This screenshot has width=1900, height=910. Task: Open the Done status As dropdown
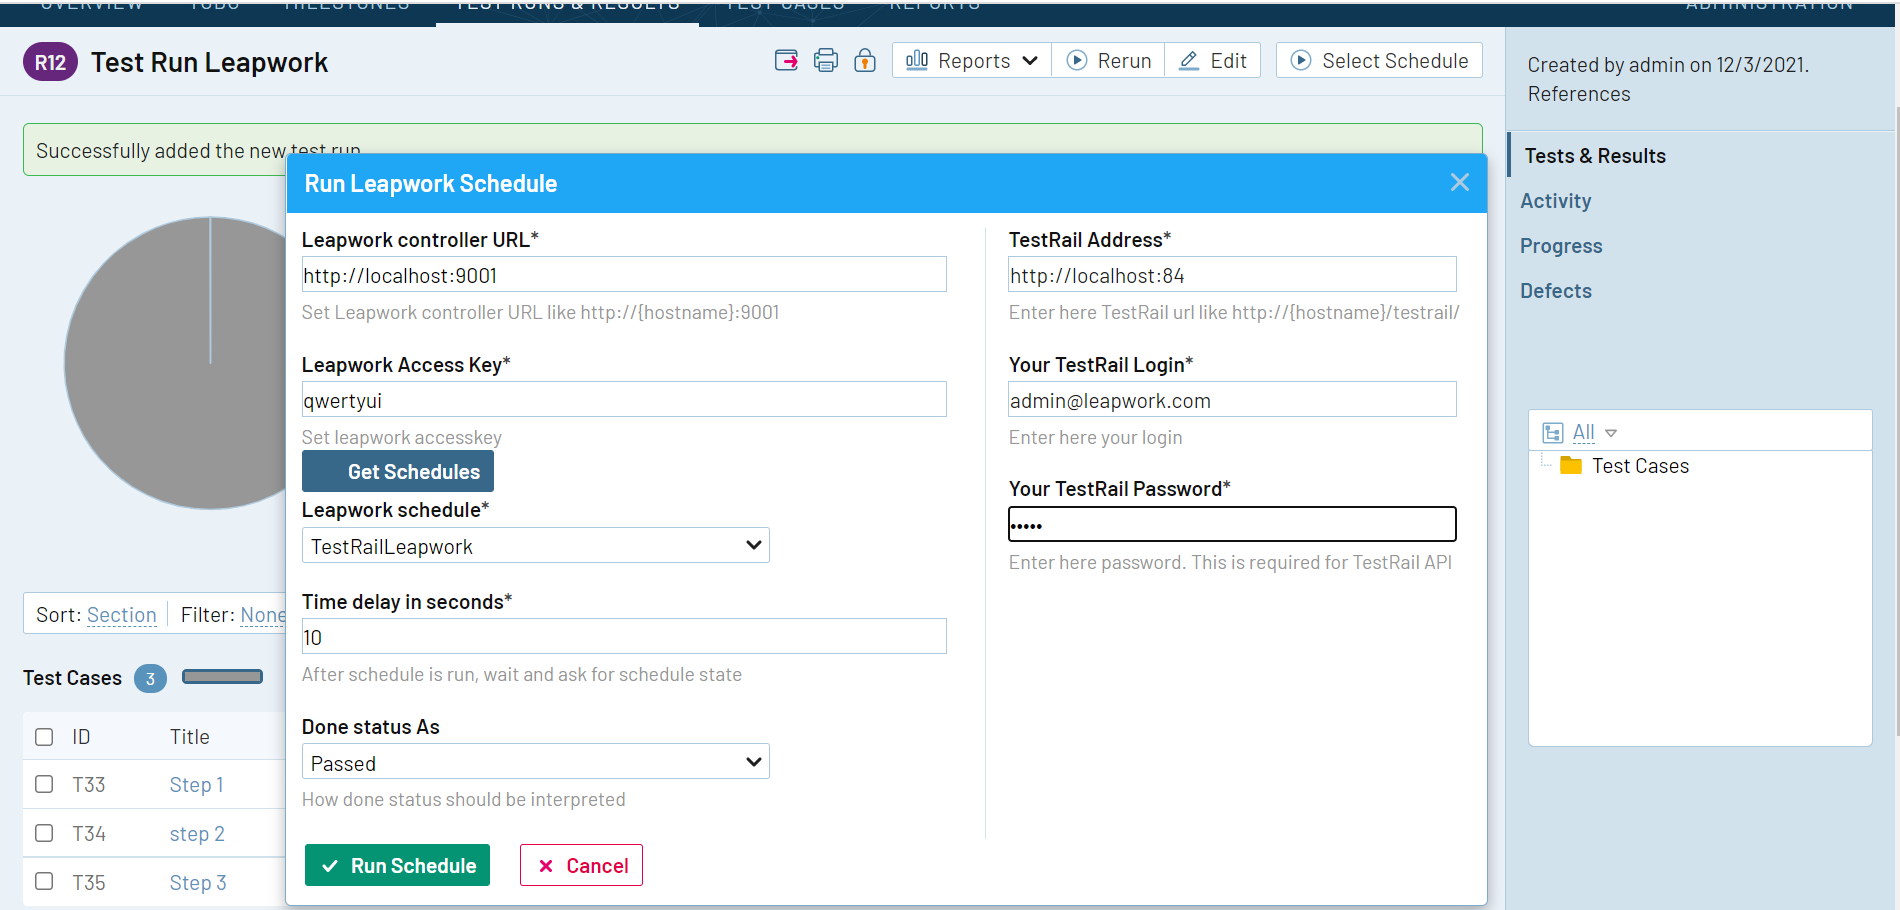[x=536, y=762]
